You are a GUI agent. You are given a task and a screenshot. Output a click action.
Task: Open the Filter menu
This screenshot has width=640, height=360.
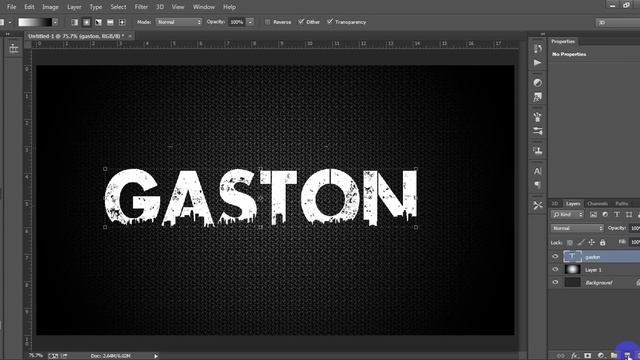141,7
